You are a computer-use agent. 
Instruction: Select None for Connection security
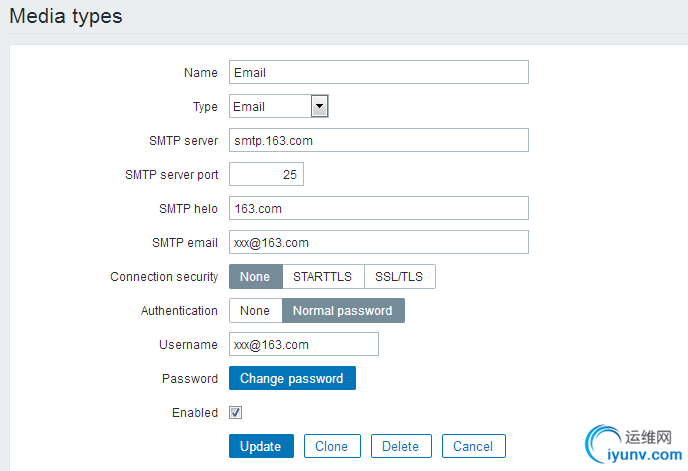tap(255, 277)
